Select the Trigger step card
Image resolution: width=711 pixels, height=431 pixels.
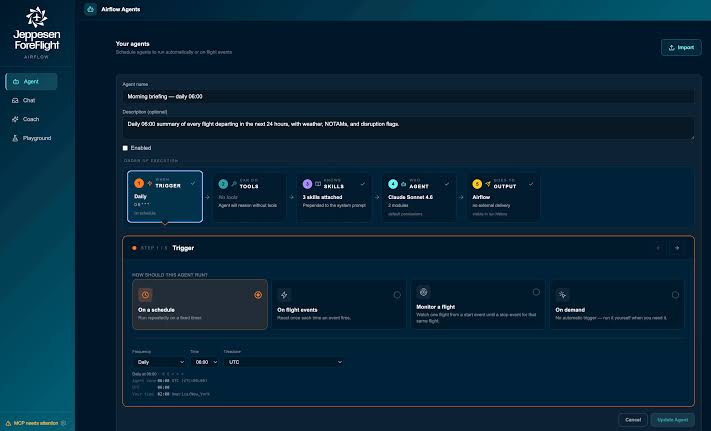(165, 197)
